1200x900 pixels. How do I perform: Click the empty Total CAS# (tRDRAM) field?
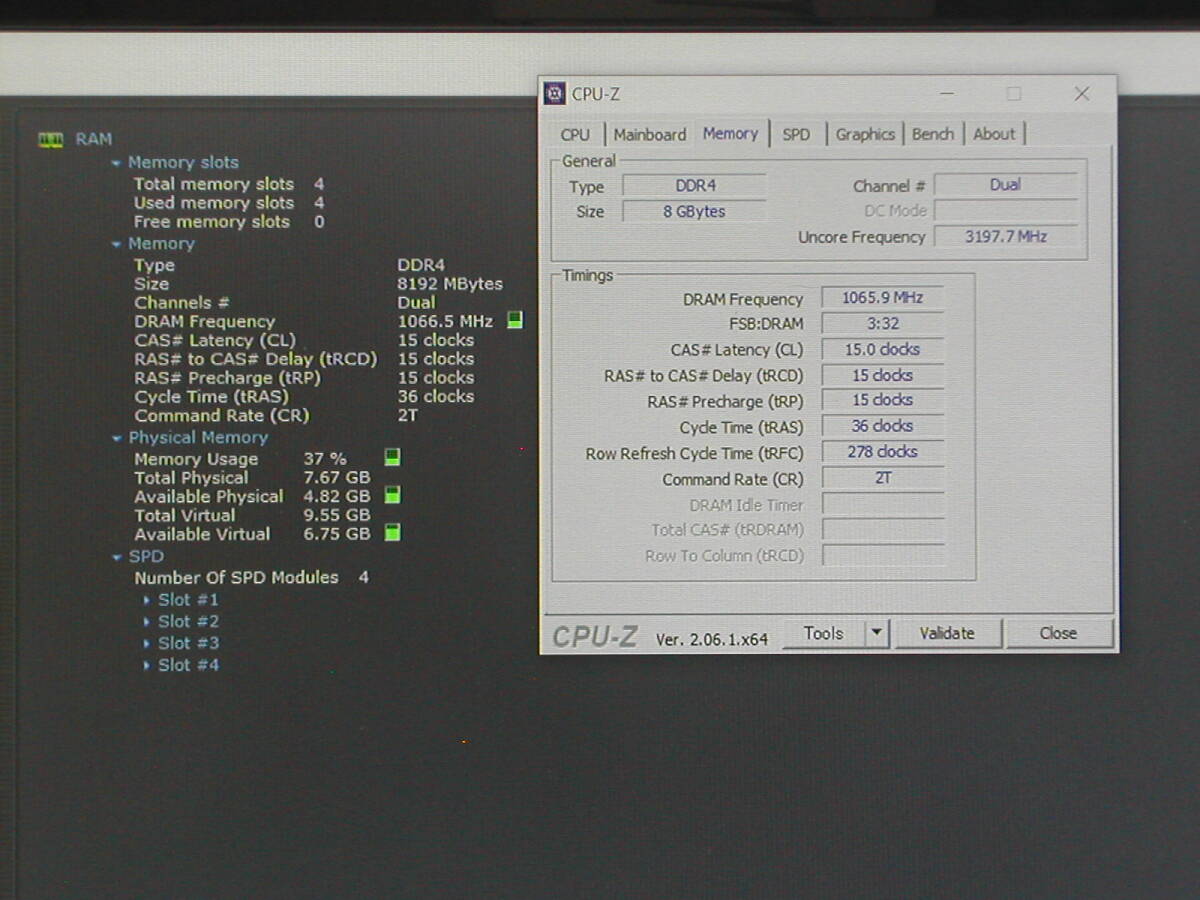(883, 530)
